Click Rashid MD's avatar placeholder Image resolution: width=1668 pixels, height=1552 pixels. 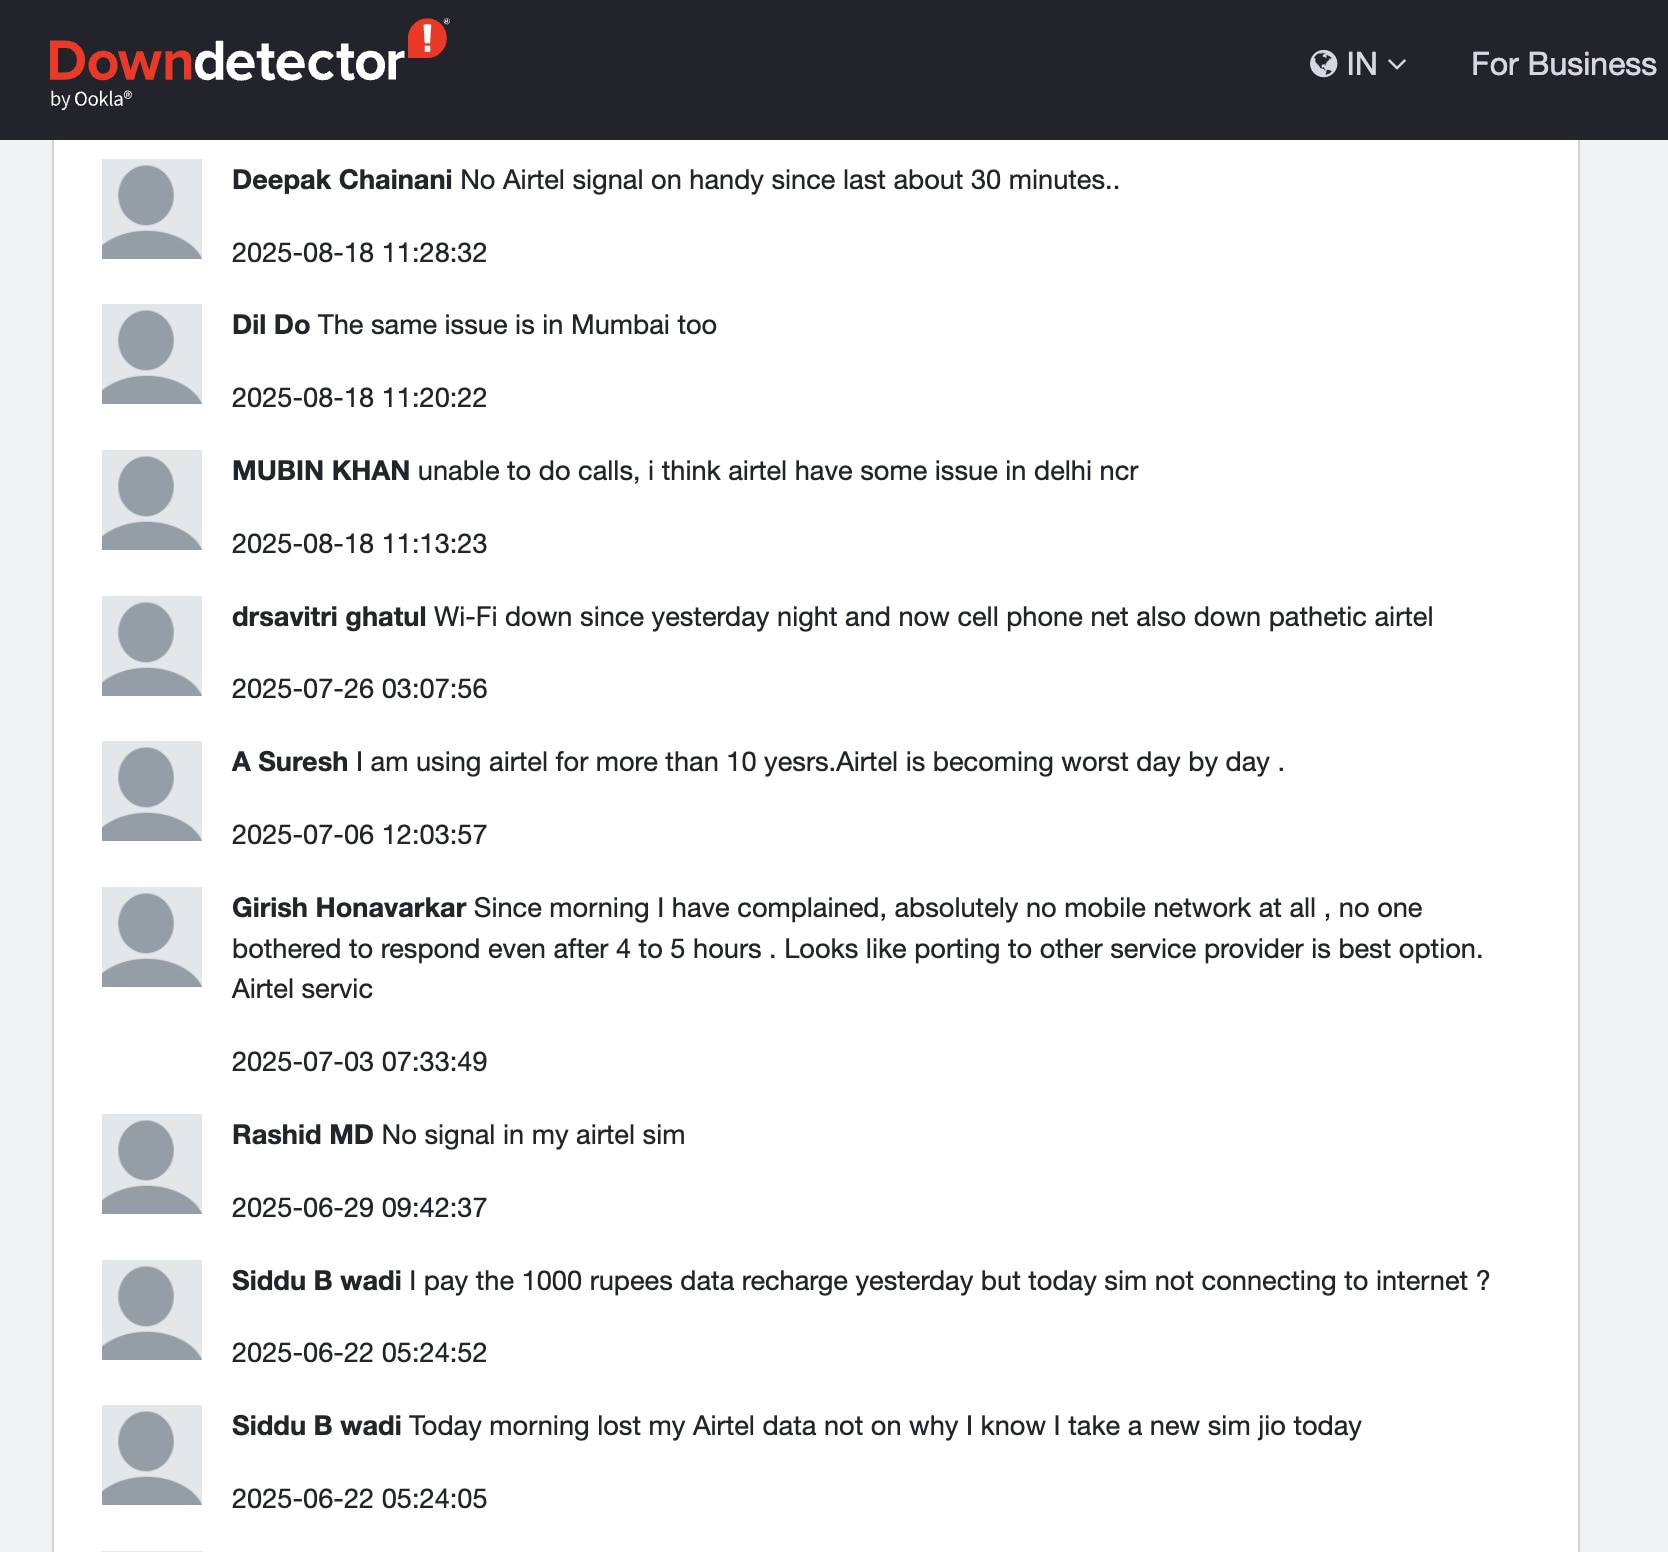(152, 1164)
